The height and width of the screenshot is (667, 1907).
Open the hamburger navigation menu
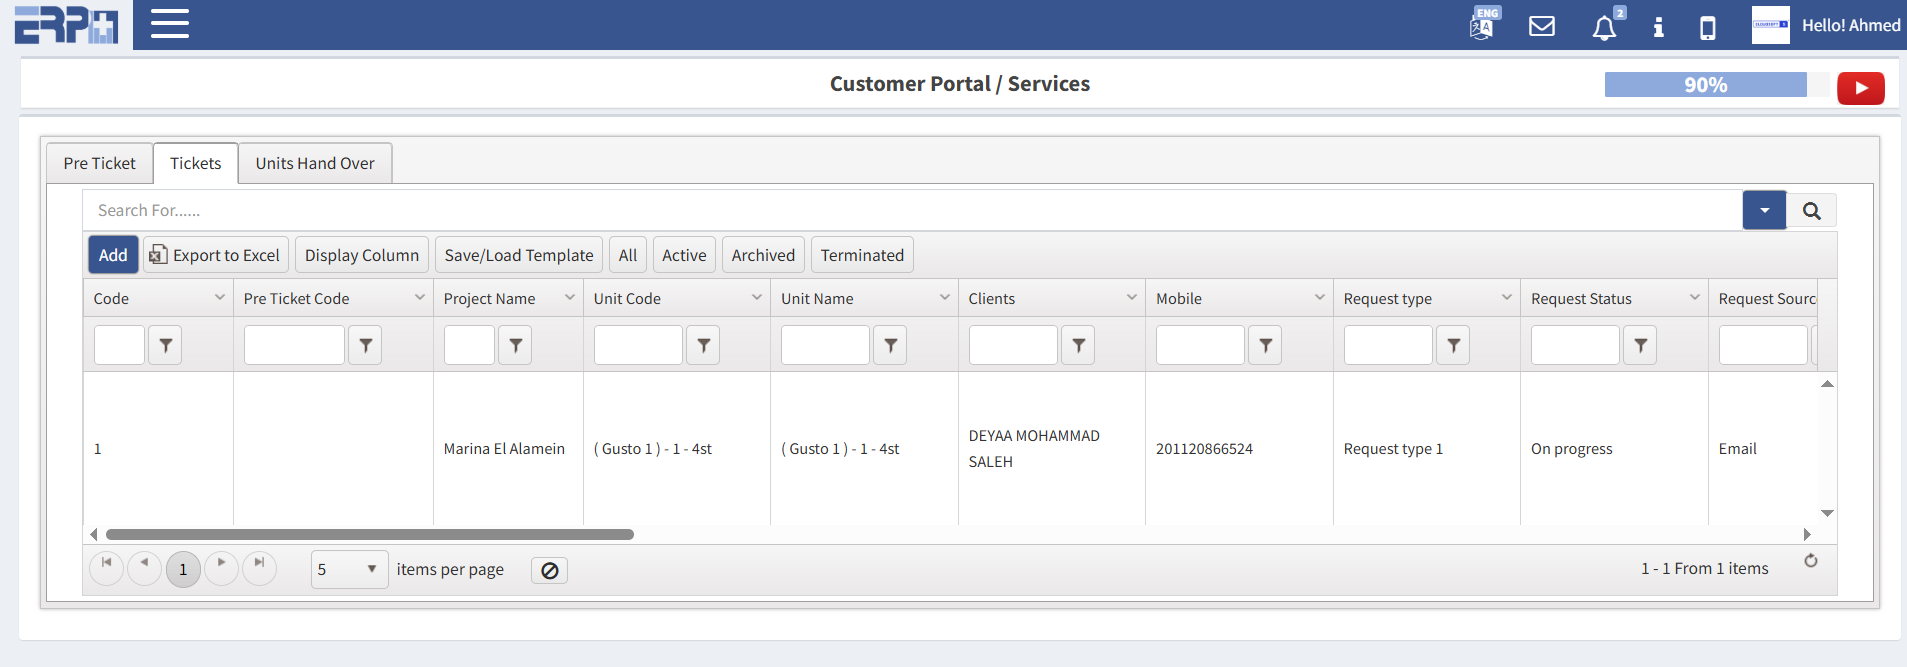point(170,24)
